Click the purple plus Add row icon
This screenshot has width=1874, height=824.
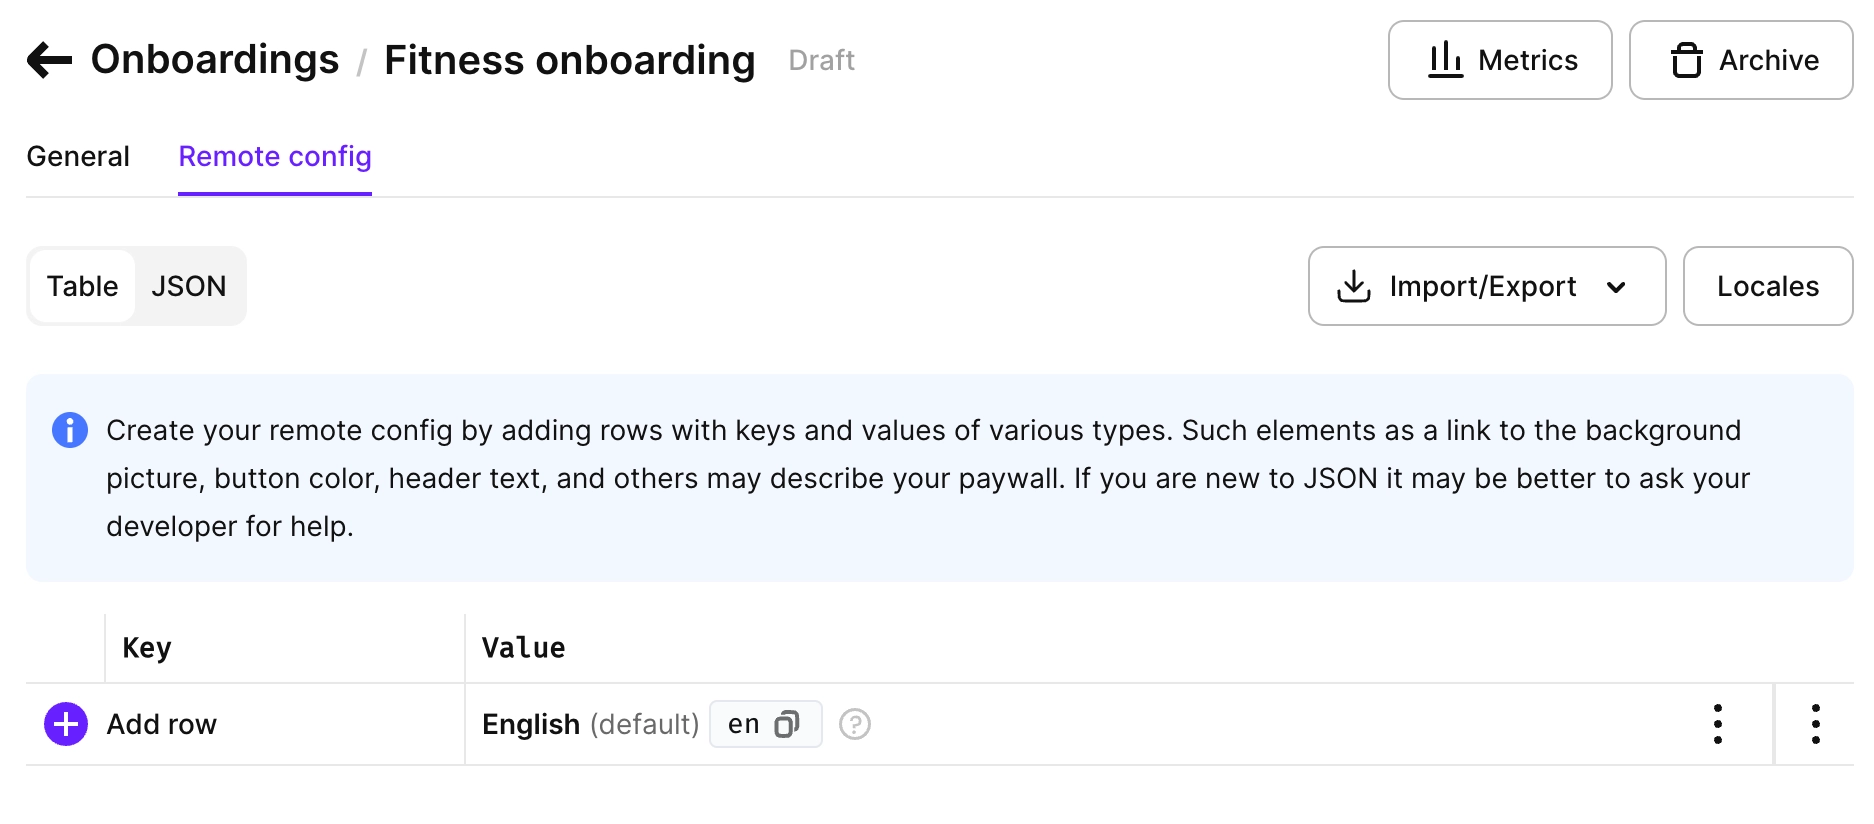tap(66, 724)
